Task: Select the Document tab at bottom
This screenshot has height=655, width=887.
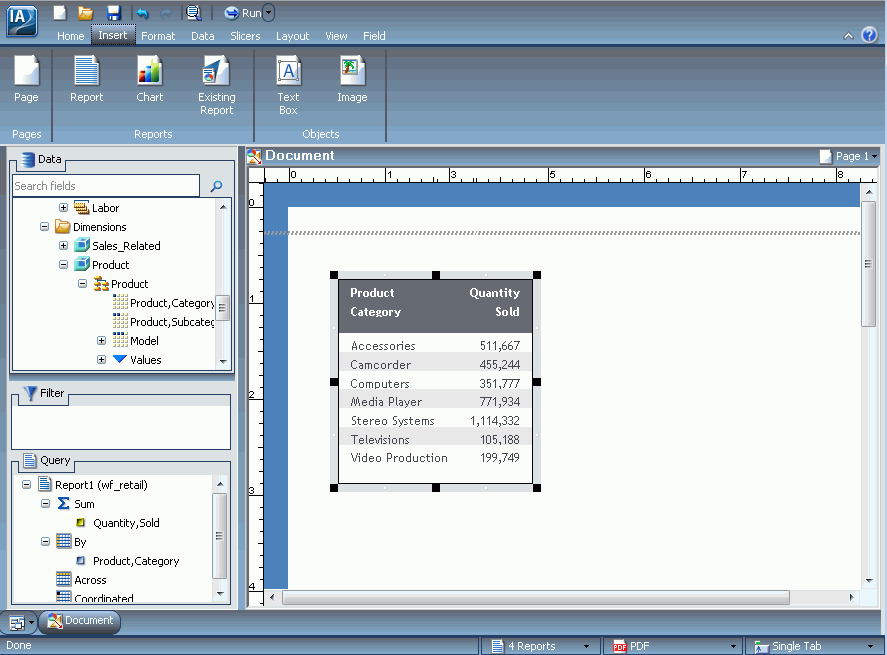Action: (80, 620)
